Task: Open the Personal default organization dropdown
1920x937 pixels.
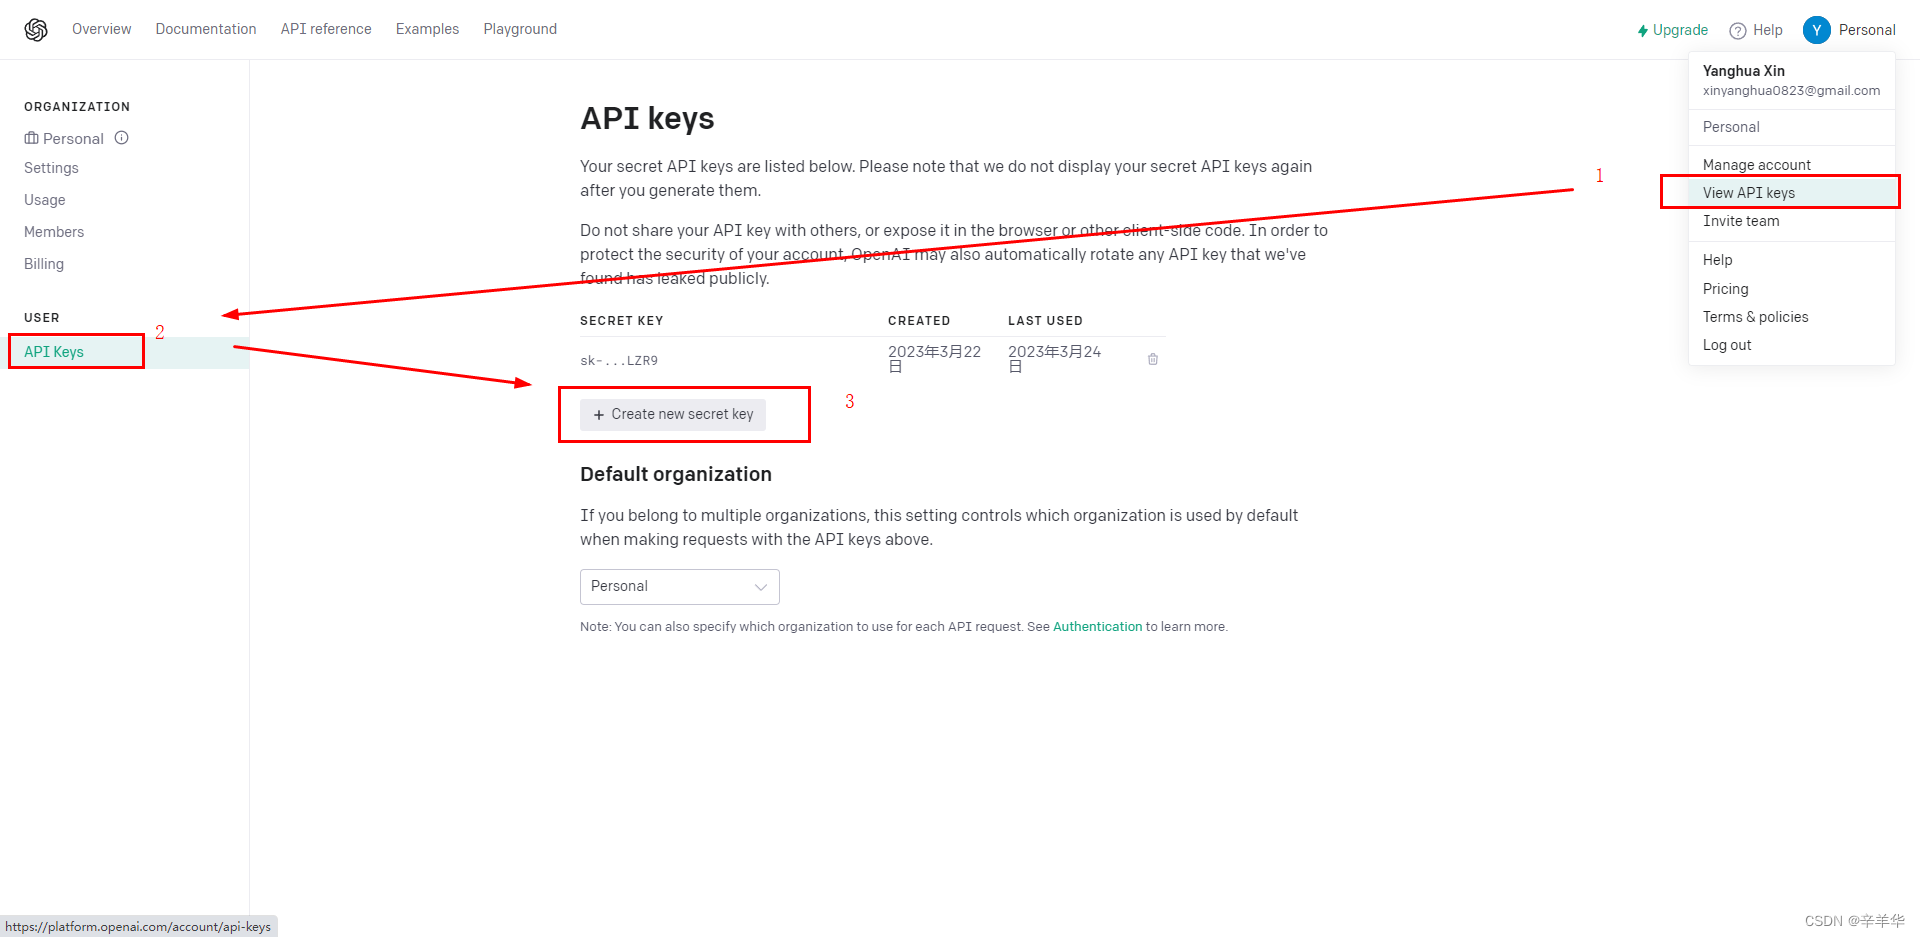Action: pos(679,587)
